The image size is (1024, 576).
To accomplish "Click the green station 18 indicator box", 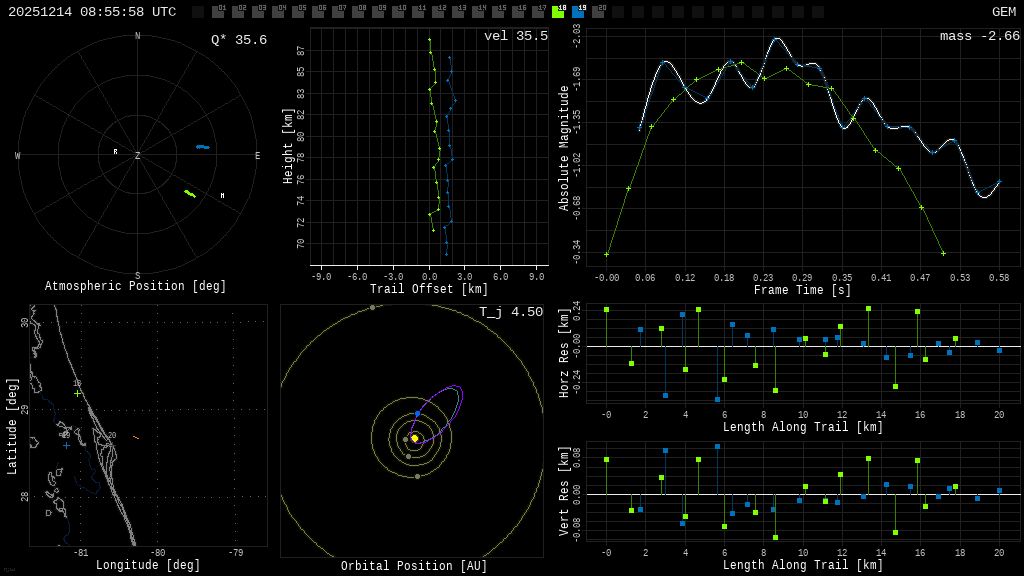I will [x=558, y=12].
